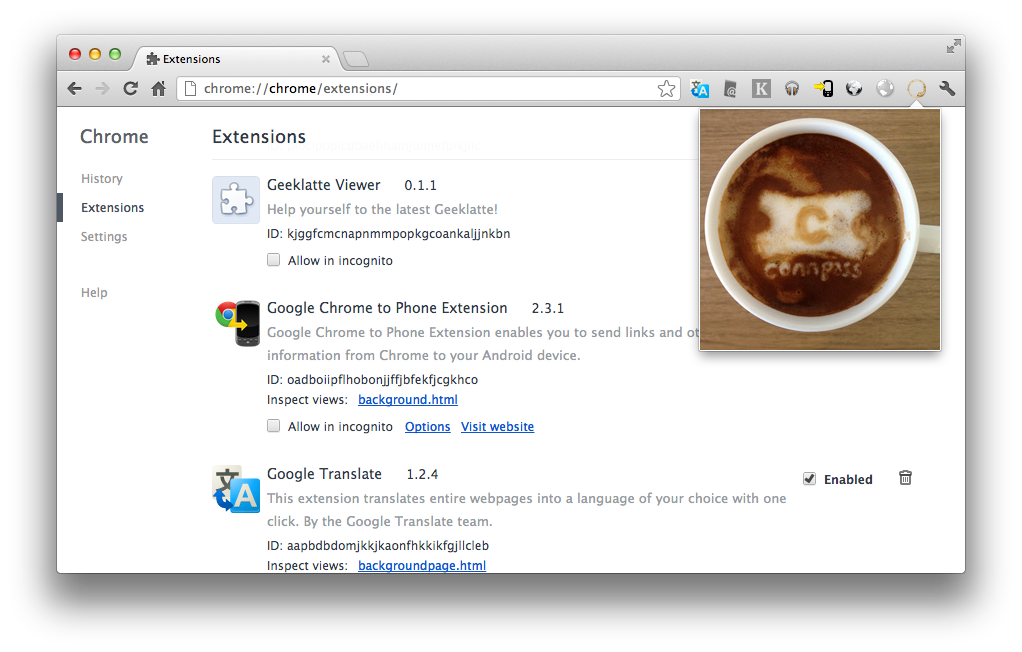Open the gray @ page extension icon
This screenshot has height=652, width=1022.
[x=730, y=89]
